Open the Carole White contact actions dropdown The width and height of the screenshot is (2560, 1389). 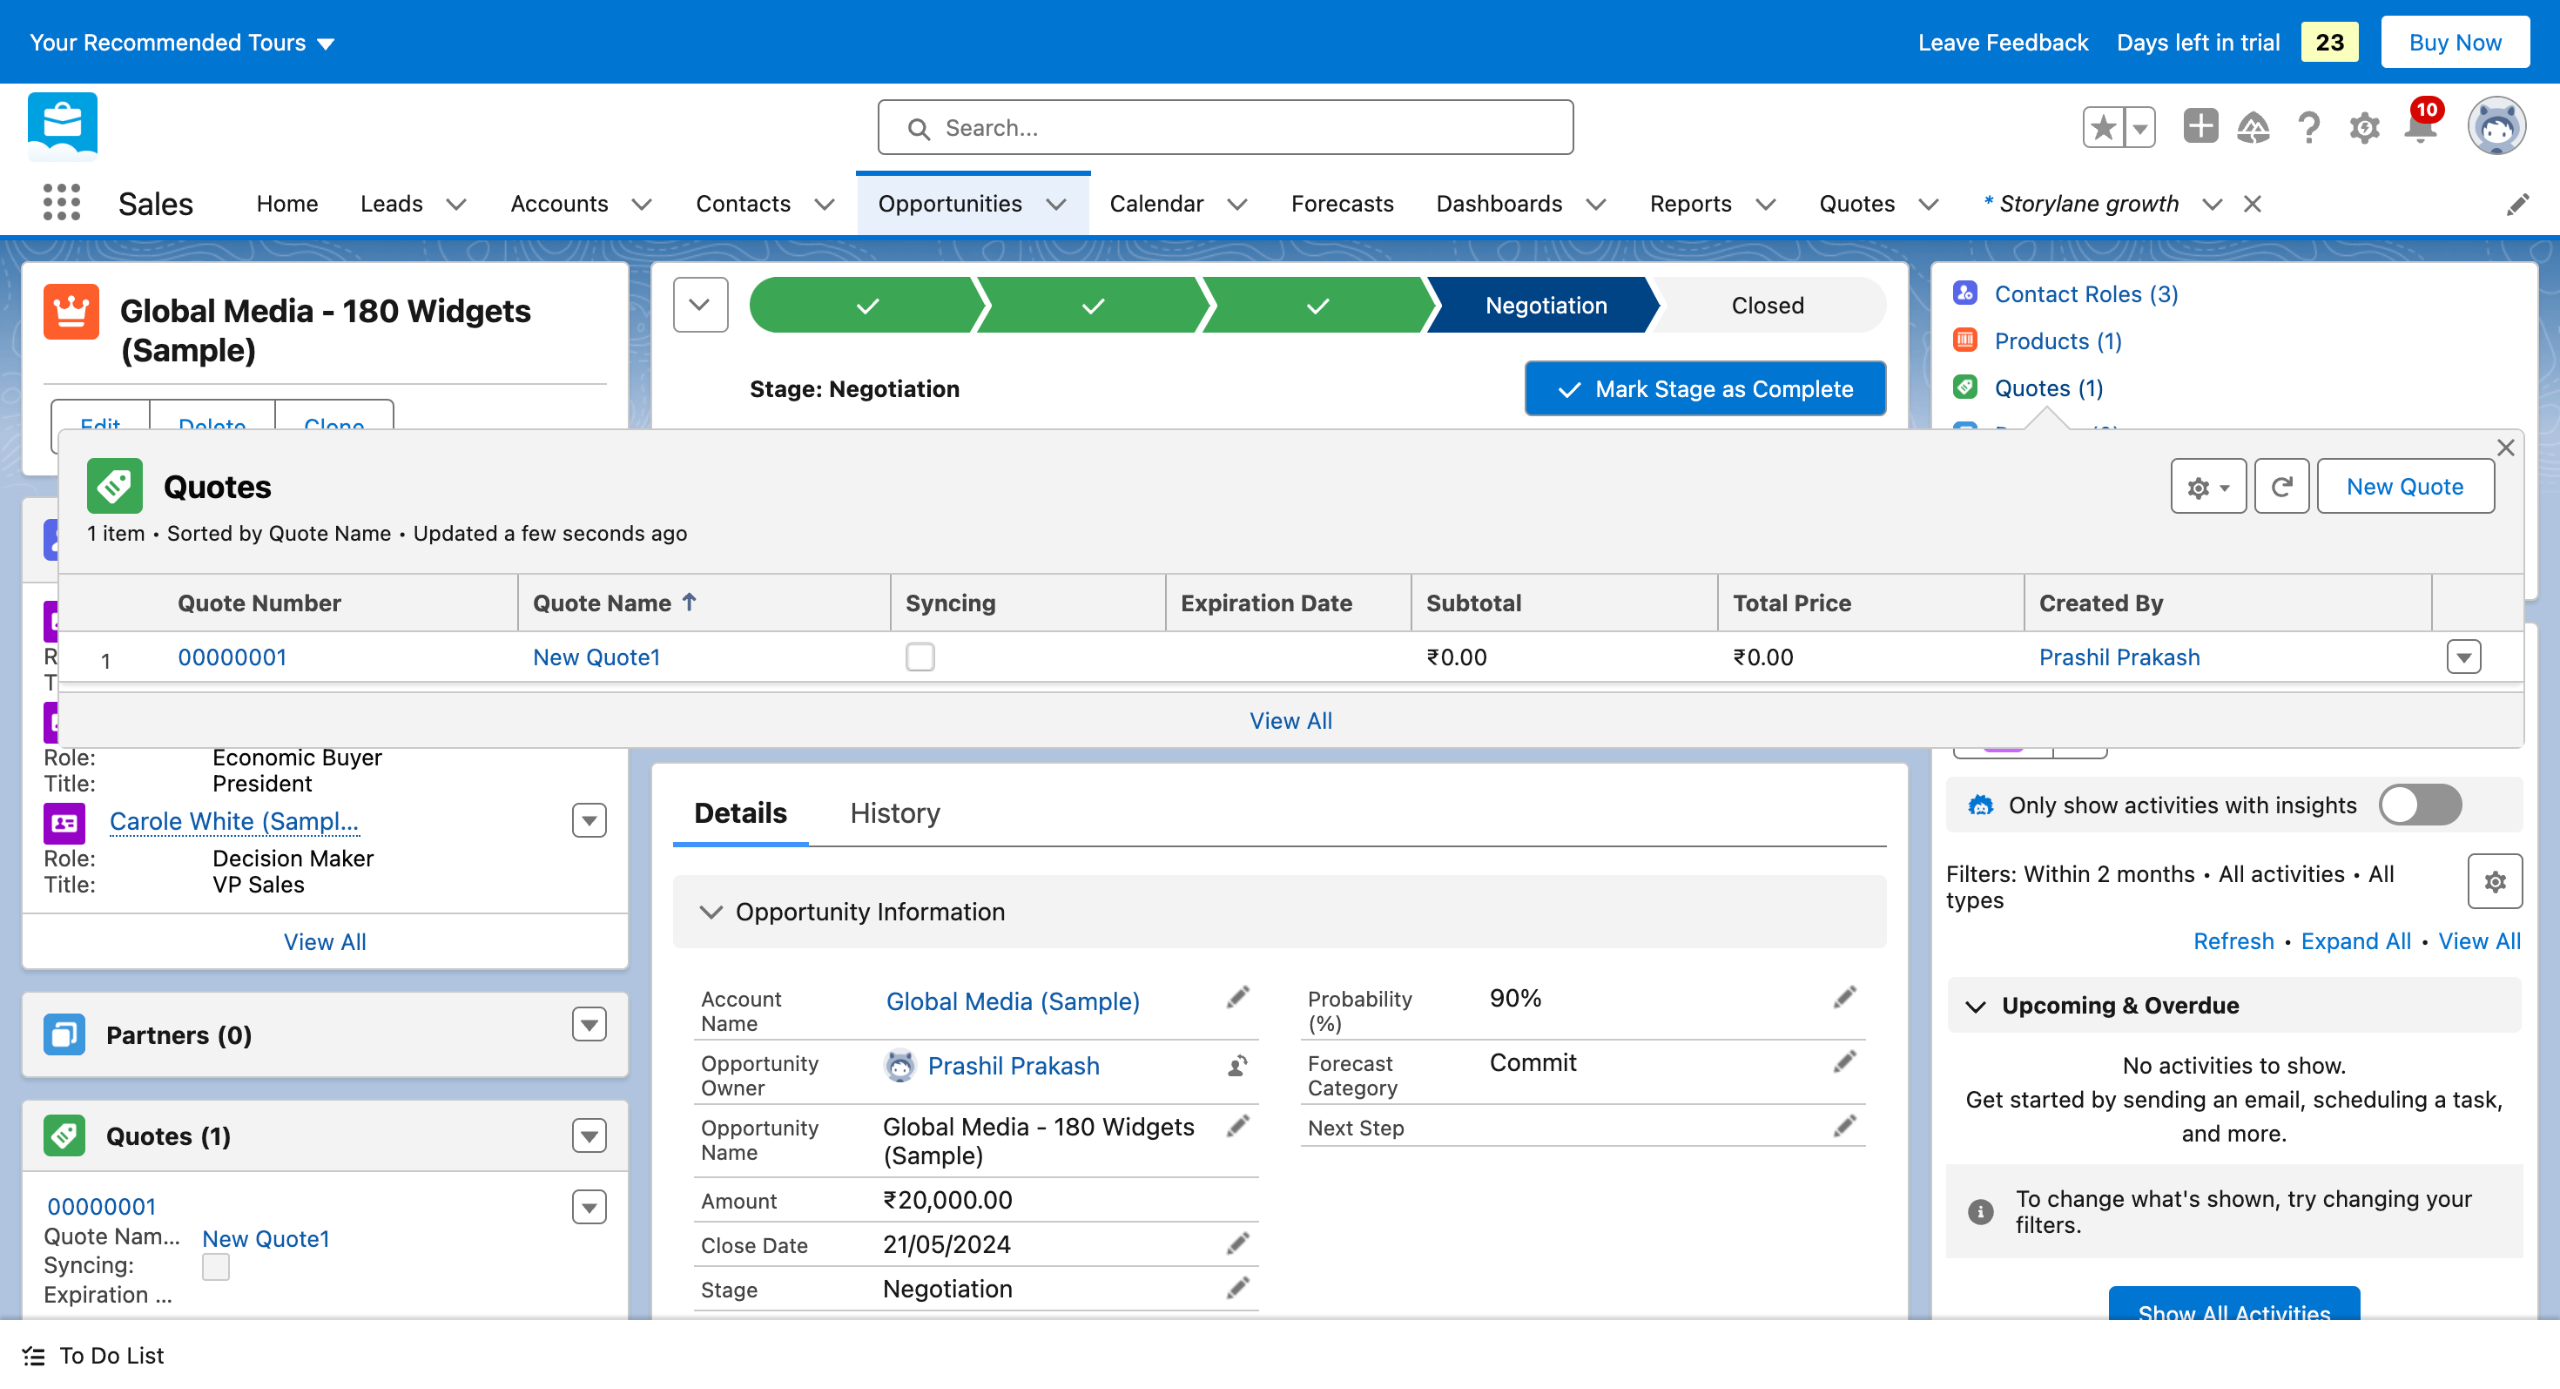(589, 821)
